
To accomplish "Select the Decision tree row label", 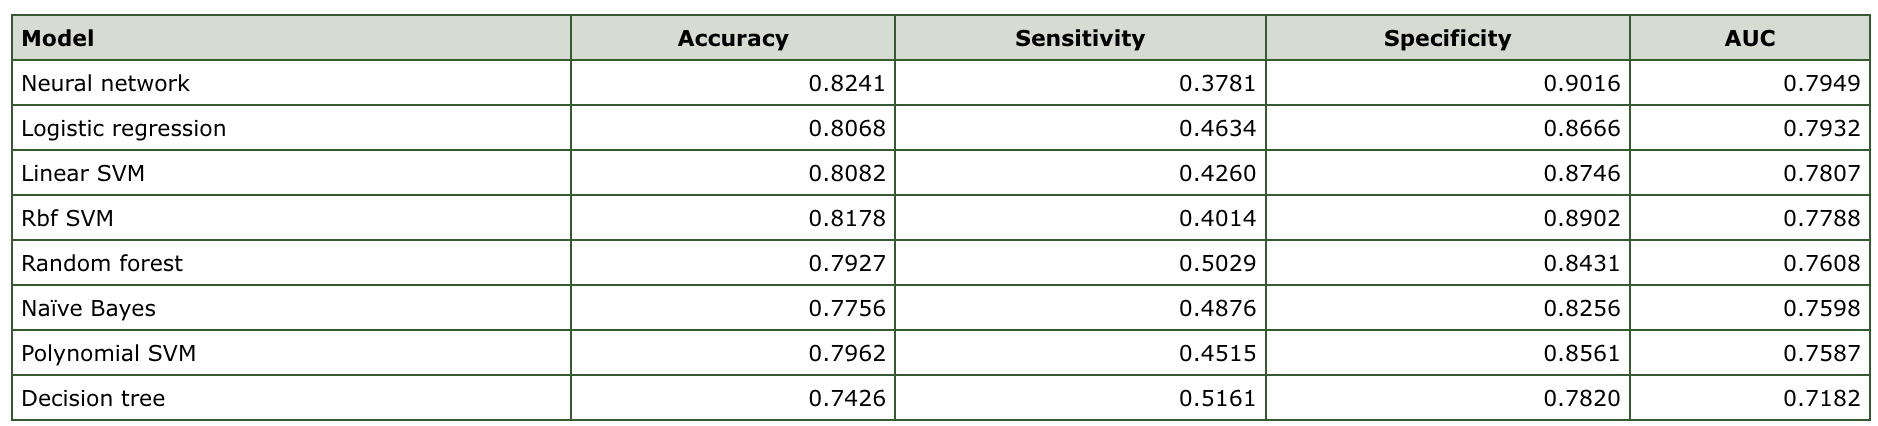I will (x=93, y=398).
